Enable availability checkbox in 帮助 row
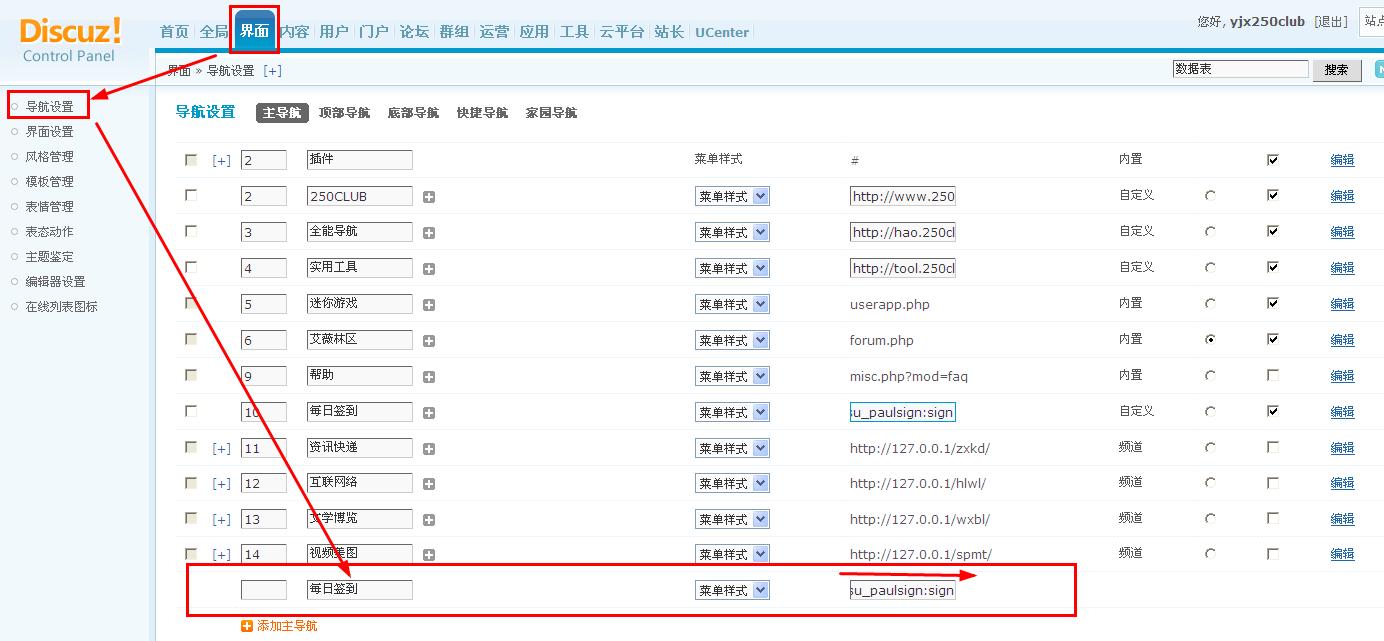 coord(1273,375)
